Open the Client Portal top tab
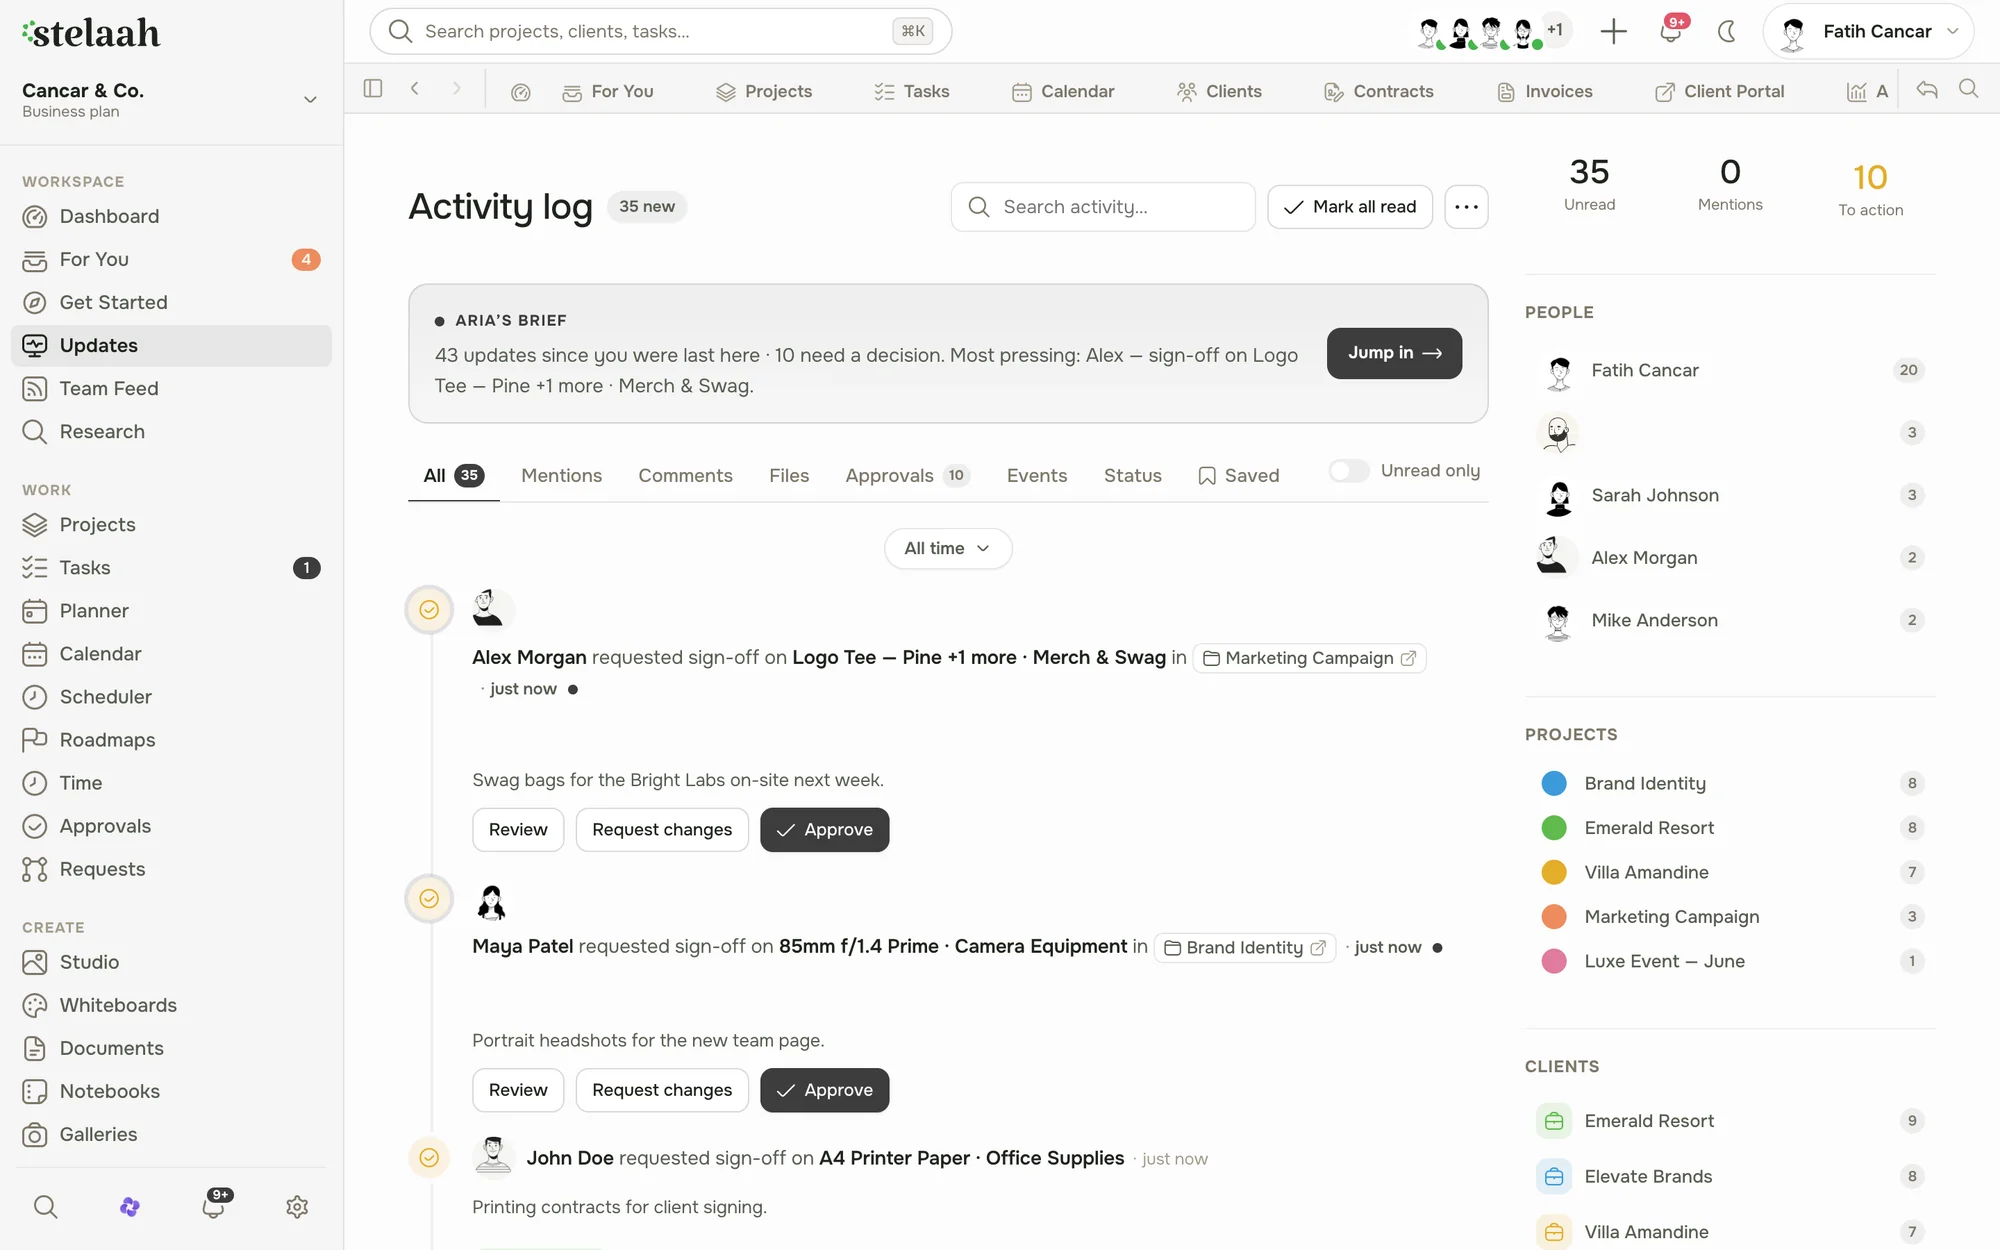 (1719, 91)
